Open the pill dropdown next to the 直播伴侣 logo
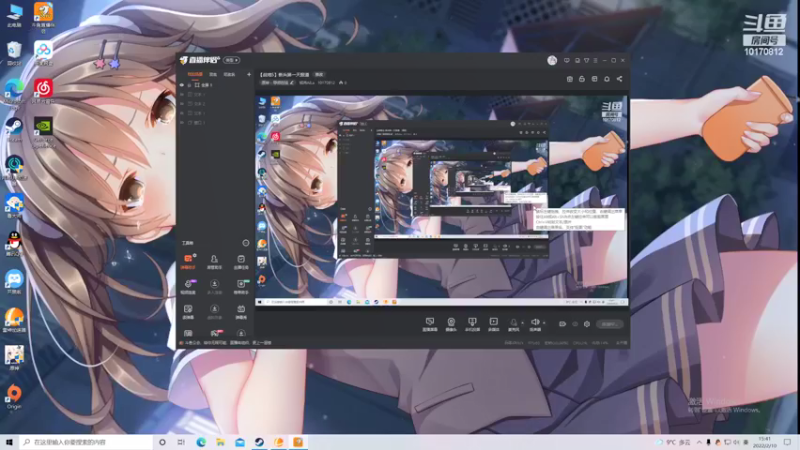Viewport: 800px width, 450px height. click(x=232, y=60)
